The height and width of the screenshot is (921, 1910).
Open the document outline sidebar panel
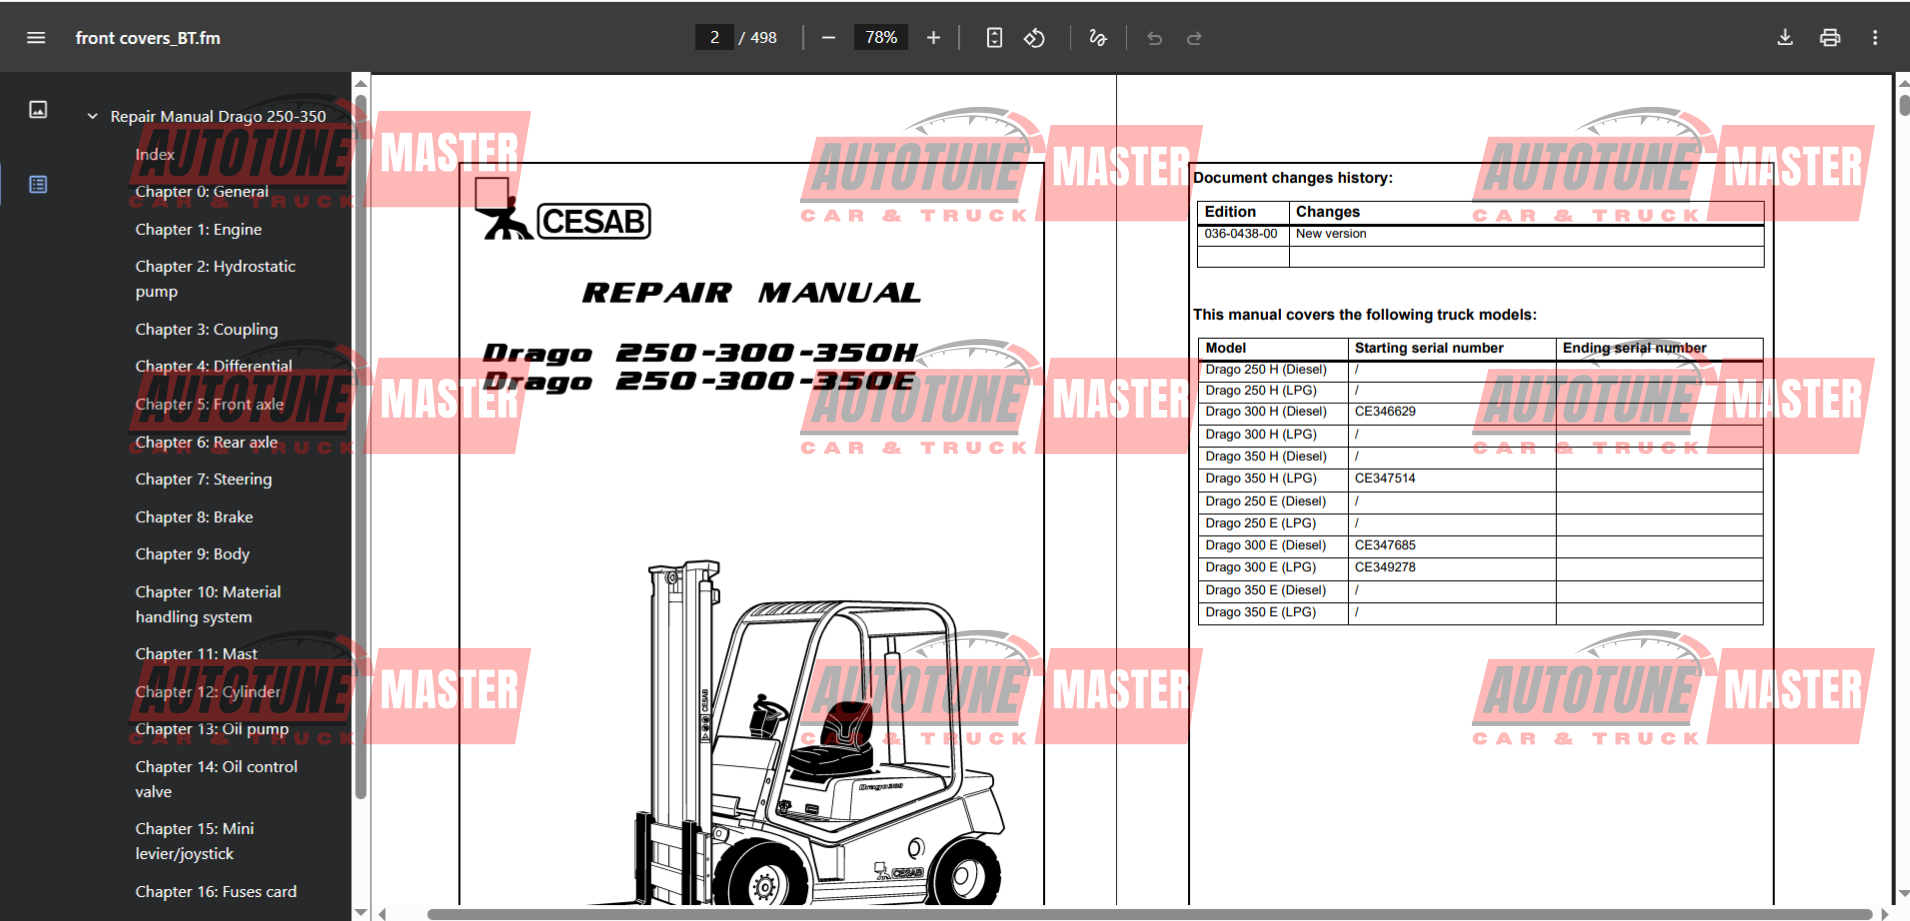coord(37,184)
